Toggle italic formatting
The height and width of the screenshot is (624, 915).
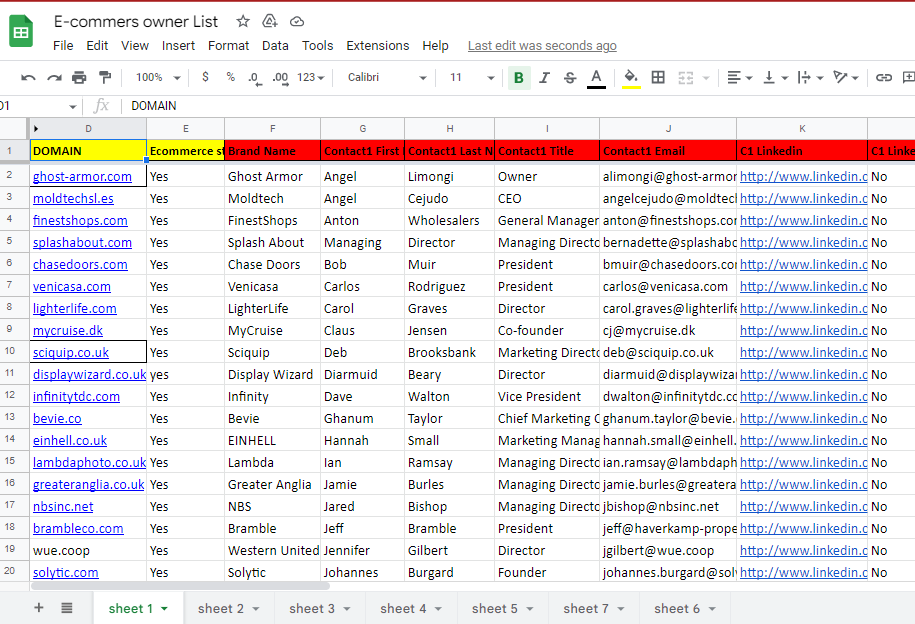click(544, 78)
